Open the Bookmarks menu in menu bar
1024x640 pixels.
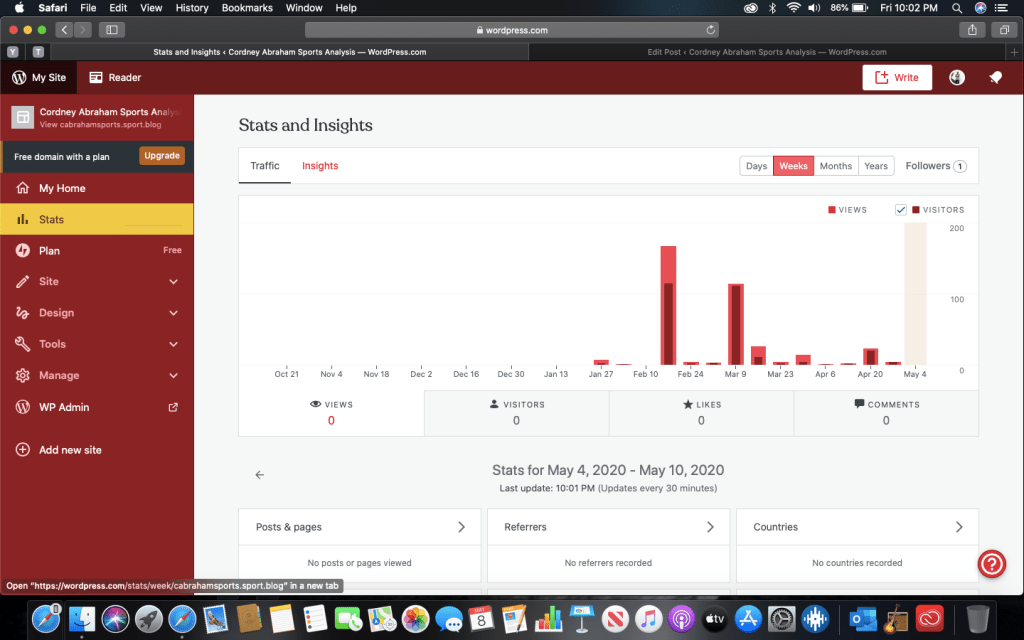(x=245, y=8)
